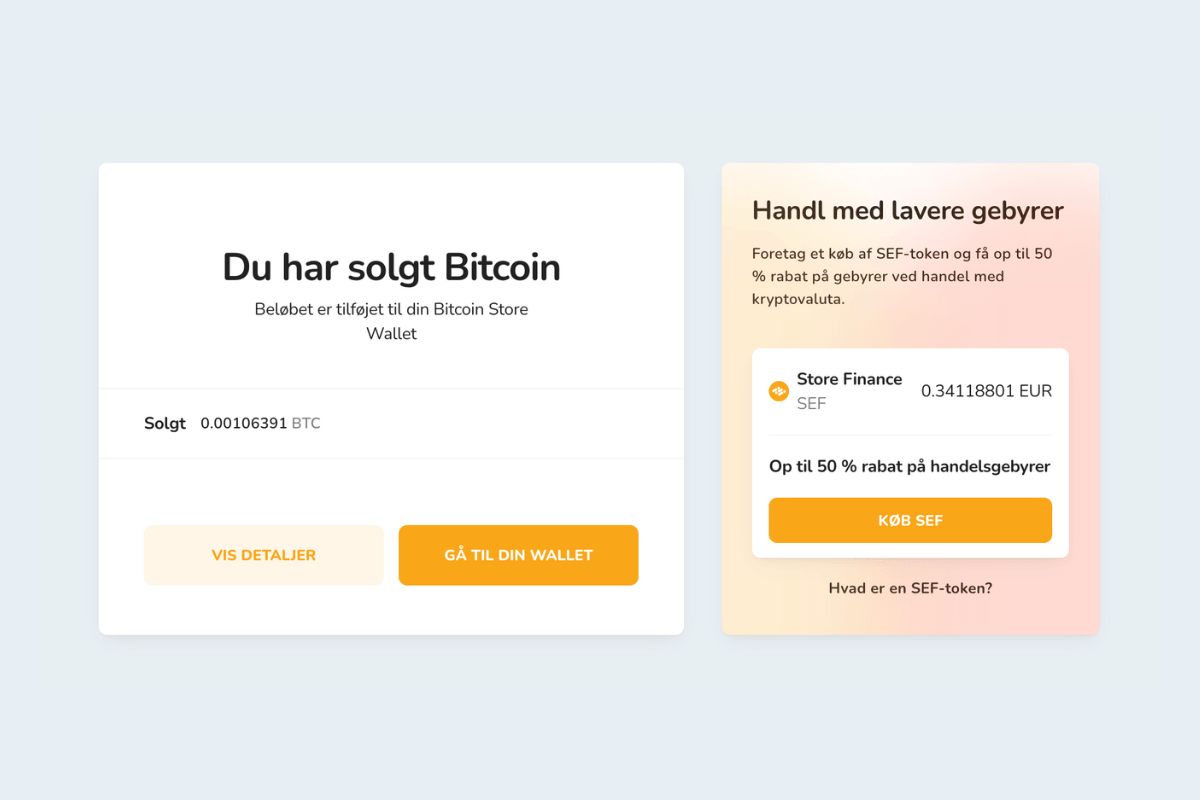Select the BTC currency label

point(306,423)
